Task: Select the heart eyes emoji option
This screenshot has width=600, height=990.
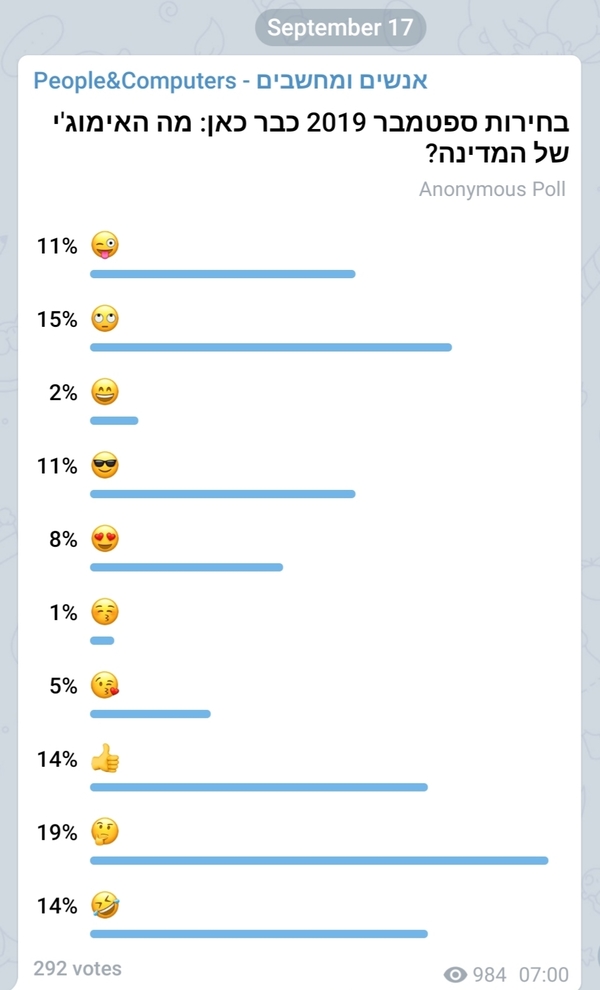Action: (105, 539)
